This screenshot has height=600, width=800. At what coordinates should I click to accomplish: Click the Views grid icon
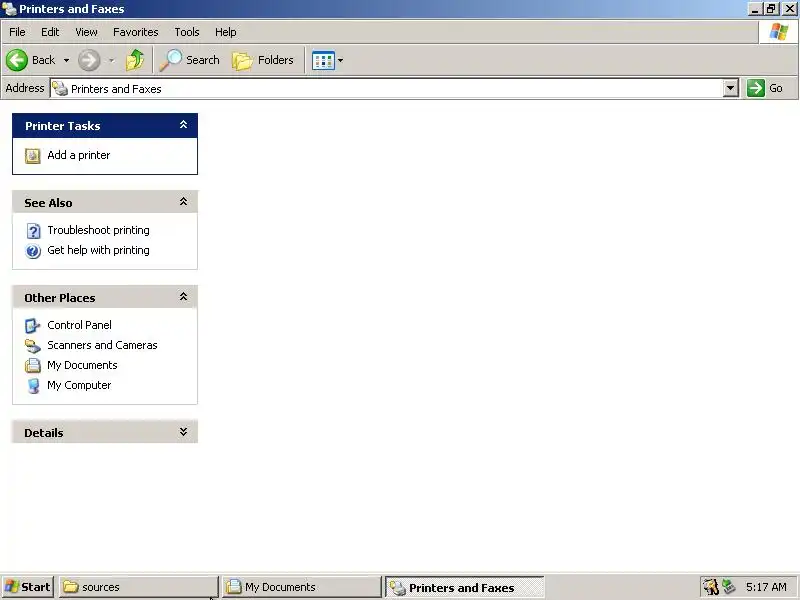click(x=323, y=61)
